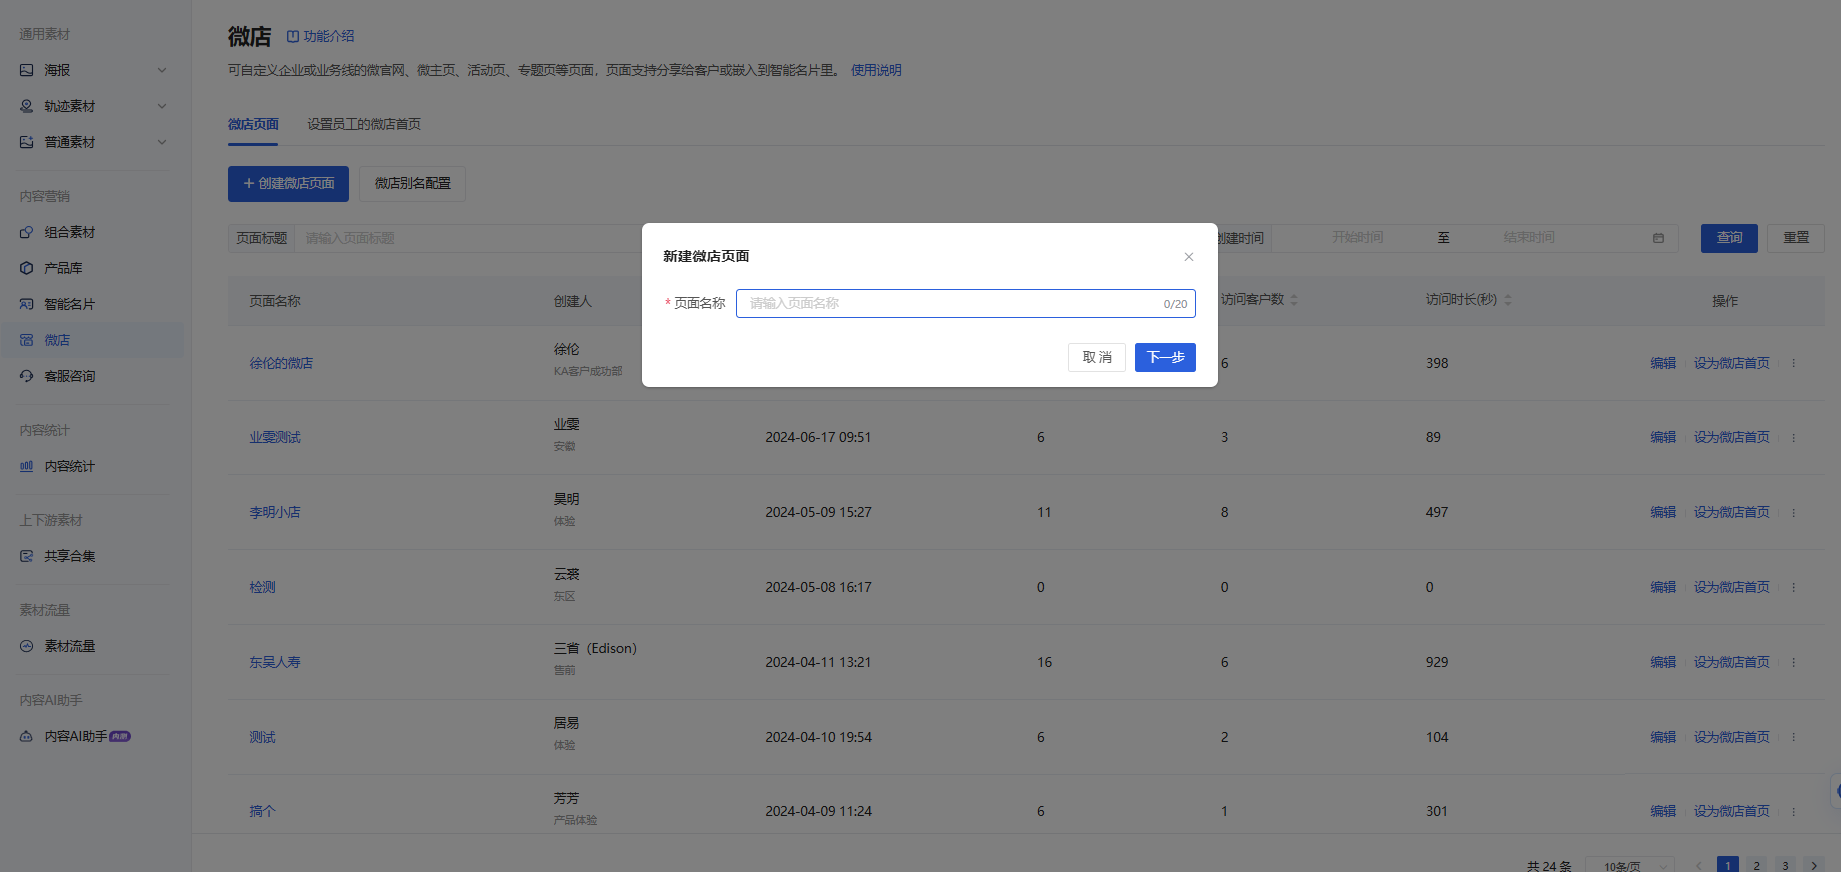Expand the 海报 submenu chevron
The width and height of the screenshot is (1841, 872).
tap(162, 70)
